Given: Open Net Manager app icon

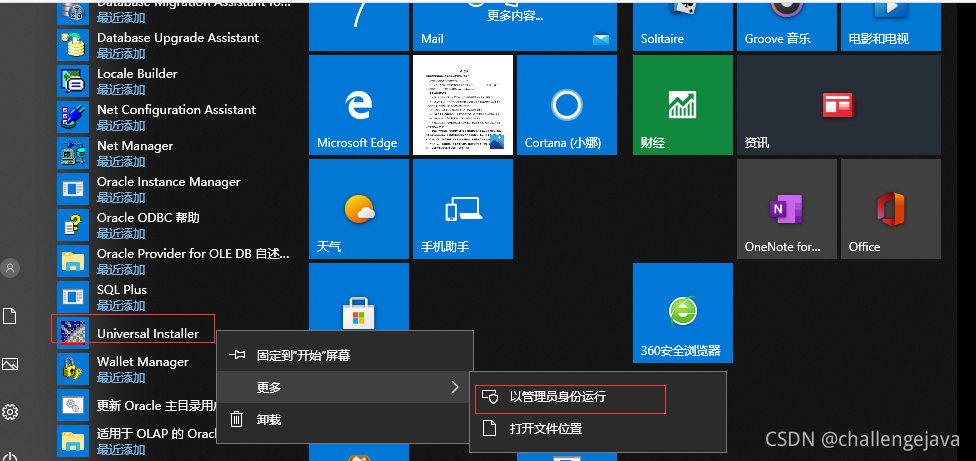Looking at the screenshot, I should 73,152.
